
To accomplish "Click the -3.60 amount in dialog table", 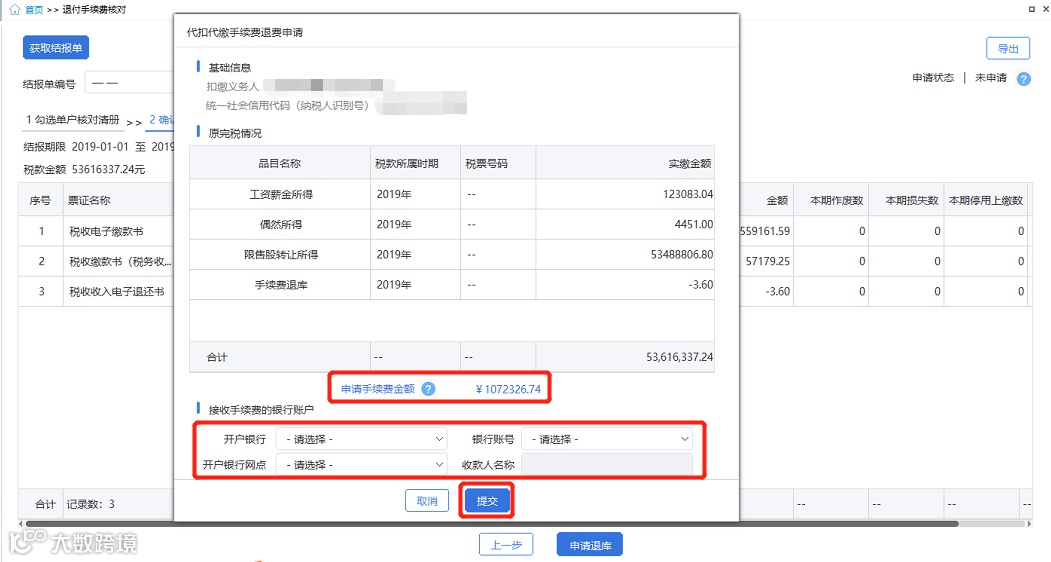I will click(700, 285).
